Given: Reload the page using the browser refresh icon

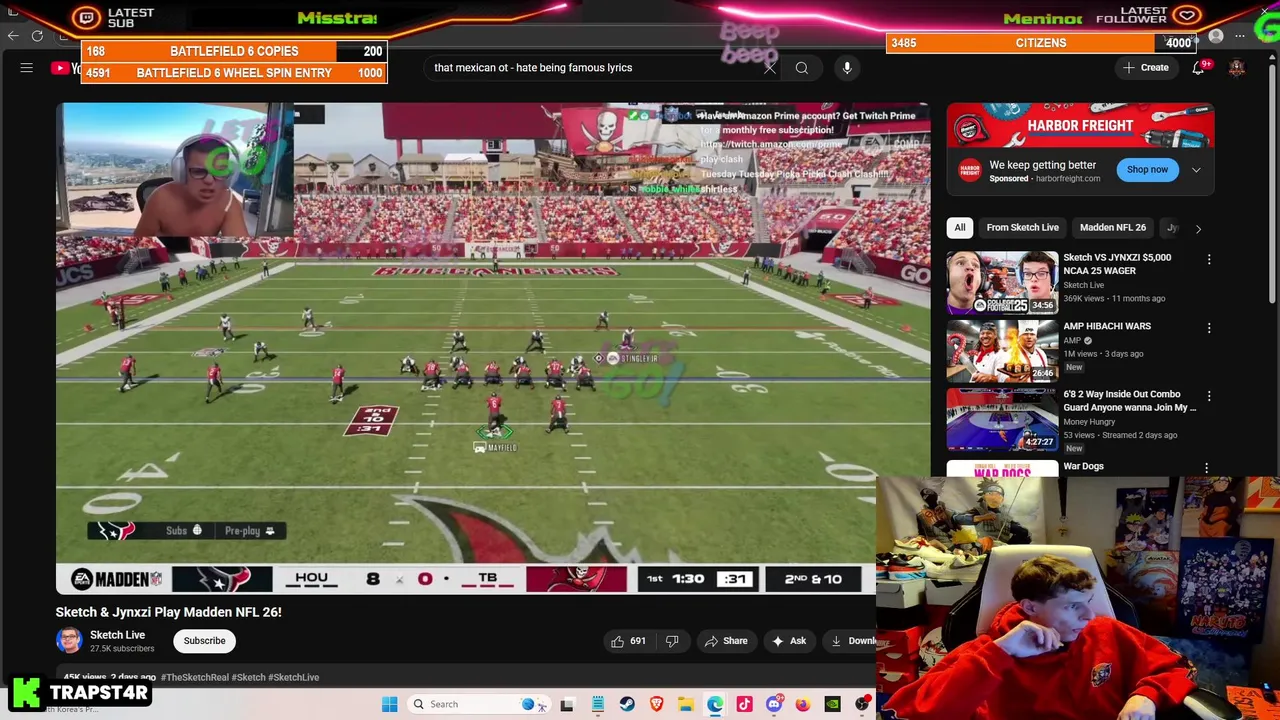Looking at the screenshot, I should pos(37,36).
